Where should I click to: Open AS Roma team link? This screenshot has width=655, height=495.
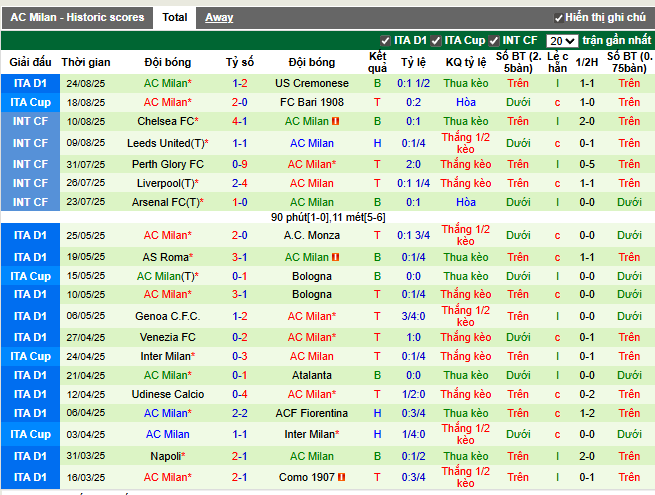(x=165, y=257)
